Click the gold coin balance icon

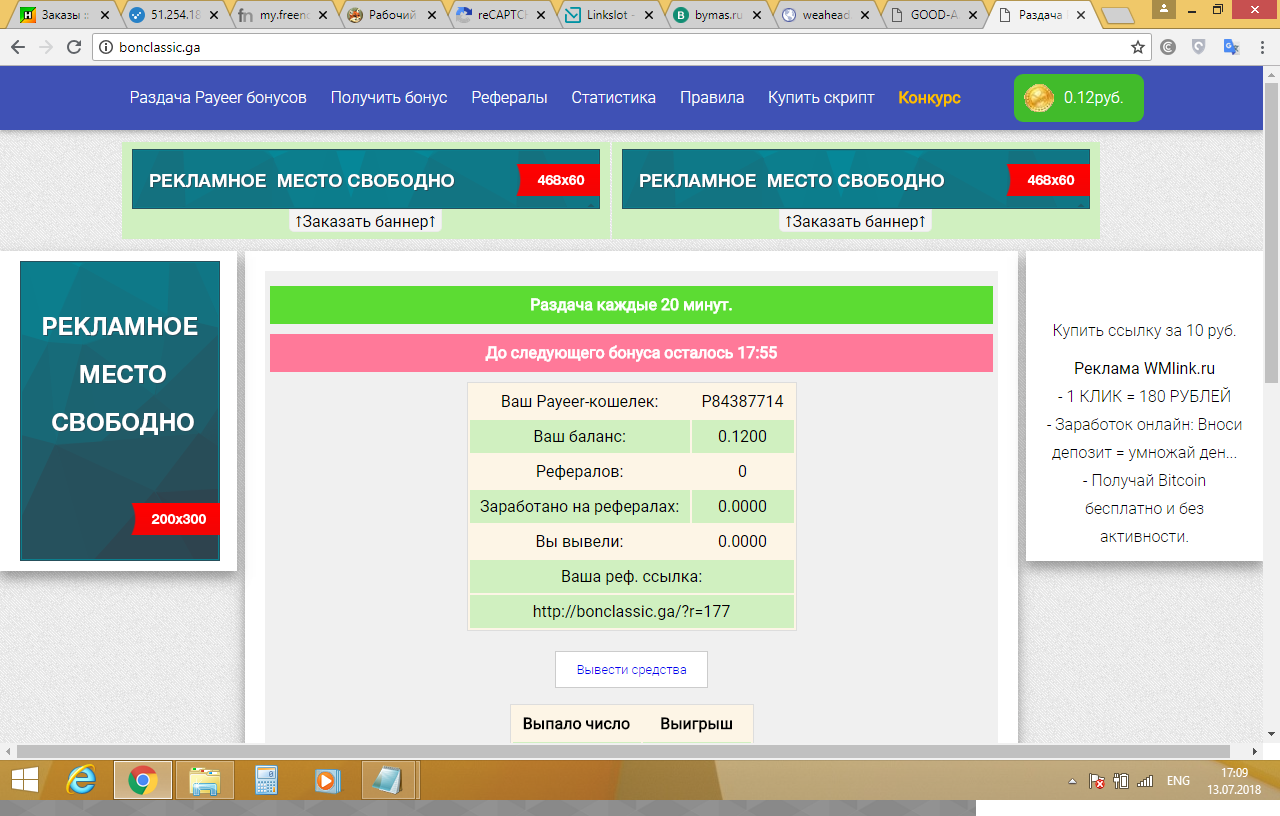click(1039, 98)
